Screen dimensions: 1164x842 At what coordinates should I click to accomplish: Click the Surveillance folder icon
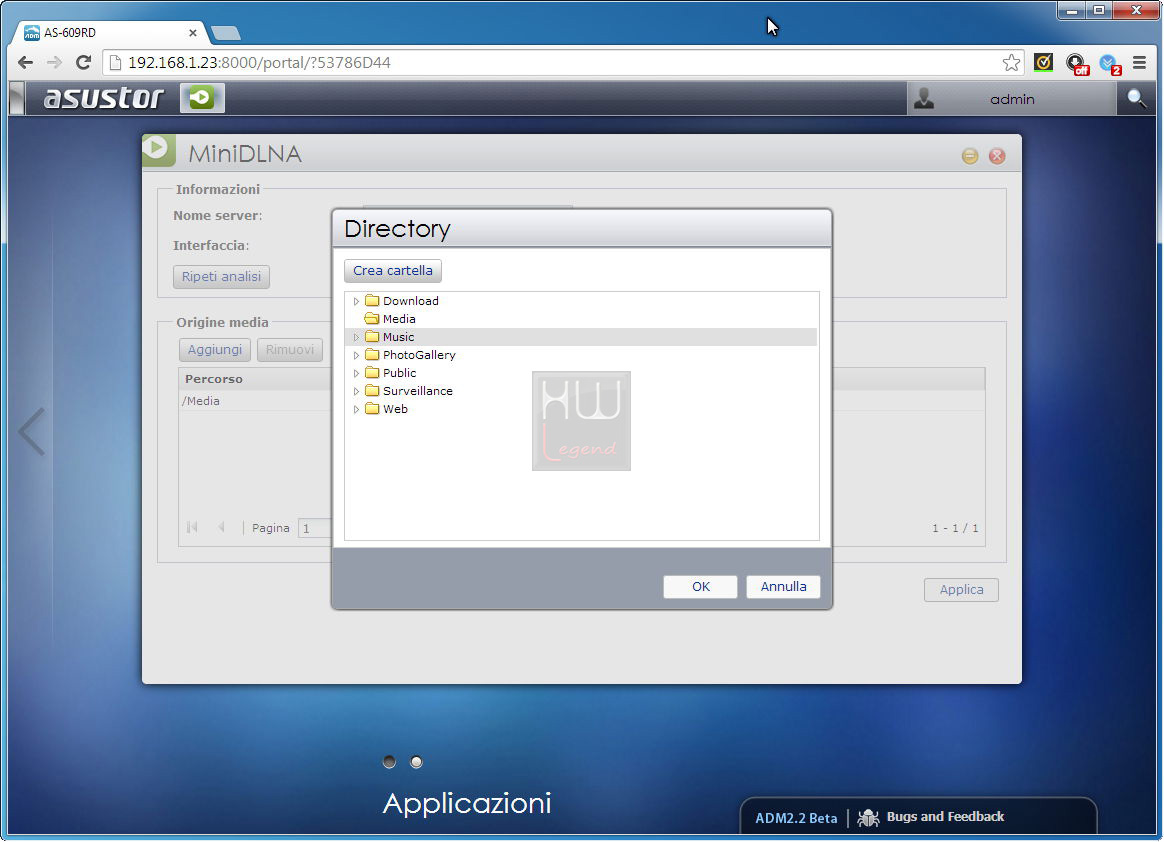[372, 391]
